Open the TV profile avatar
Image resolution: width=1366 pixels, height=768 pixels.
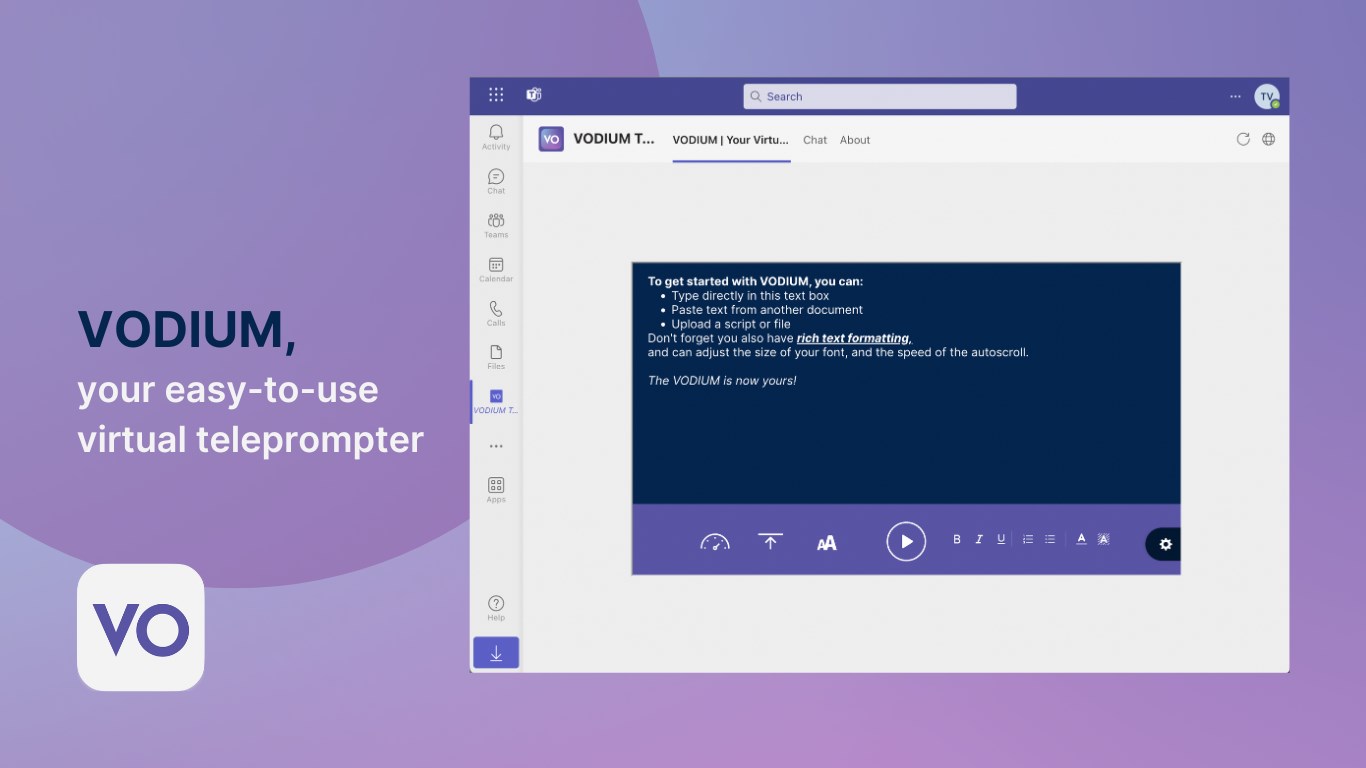pyautogui.click(x=1267, y=96)
